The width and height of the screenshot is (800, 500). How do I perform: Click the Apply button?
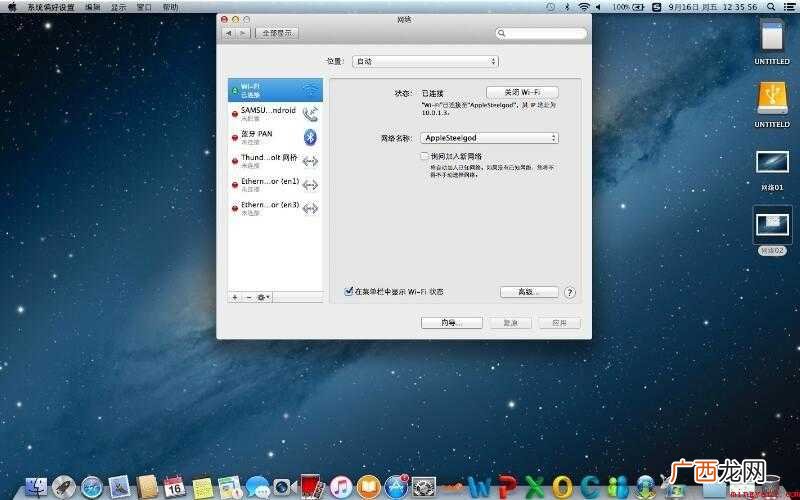coord(559,323)
